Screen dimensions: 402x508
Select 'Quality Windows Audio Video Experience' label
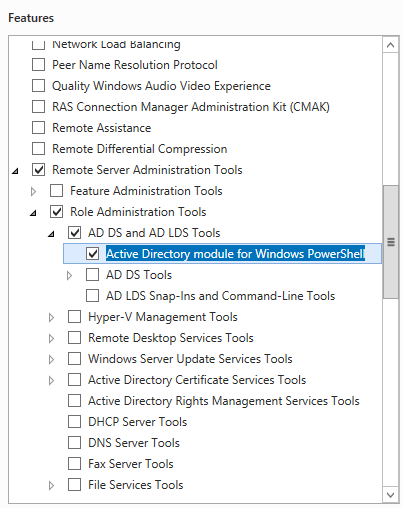[162, 86]
